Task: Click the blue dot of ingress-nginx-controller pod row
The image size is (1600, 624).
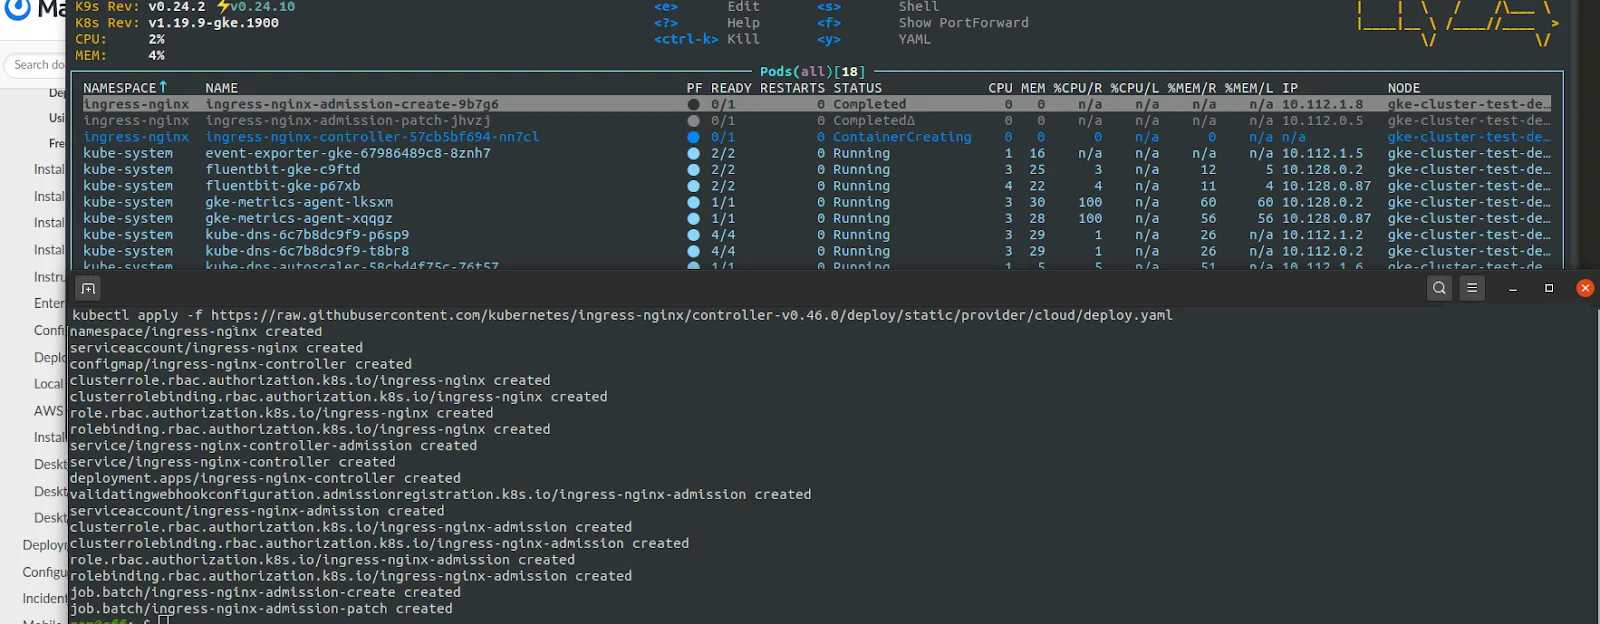Action: coord(693,137)
